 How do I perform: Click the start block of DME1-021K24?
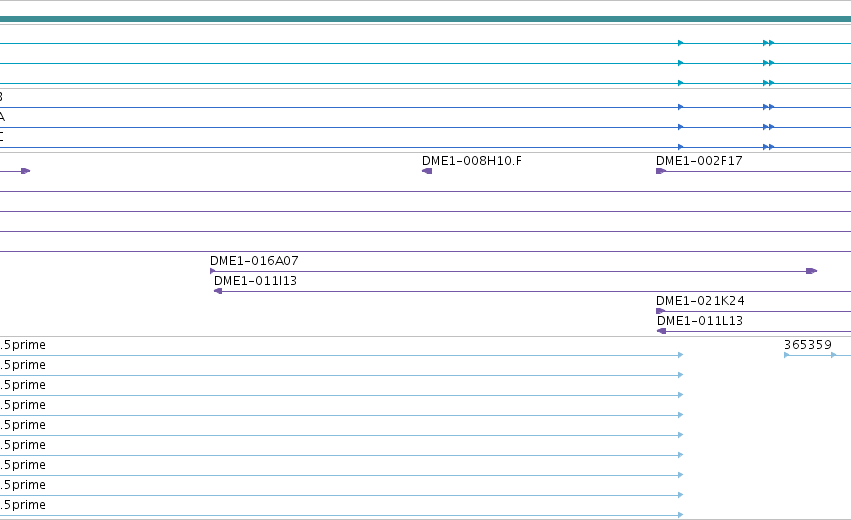pyautogui.click(x=661, y=311)
